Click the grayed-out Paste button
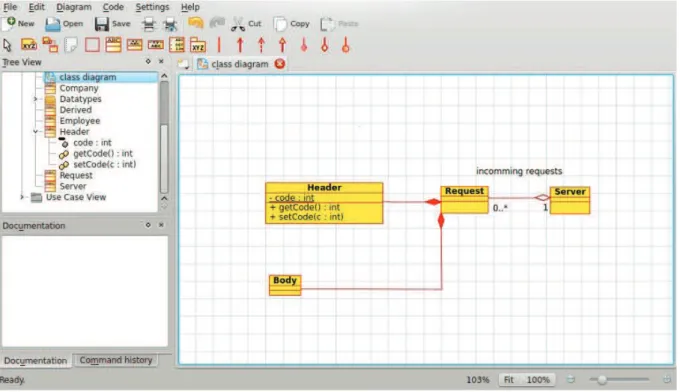Image resolution: width=680 pixels, height=392 pixels. (x=339, y=23)
